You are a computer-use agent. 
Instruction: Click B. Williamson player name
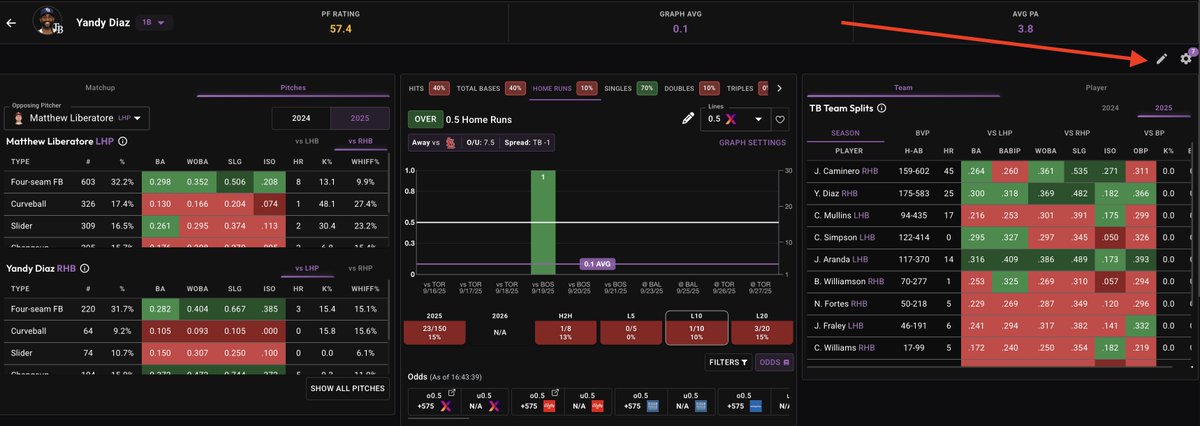pyautogui.click(x=849, y=281)
